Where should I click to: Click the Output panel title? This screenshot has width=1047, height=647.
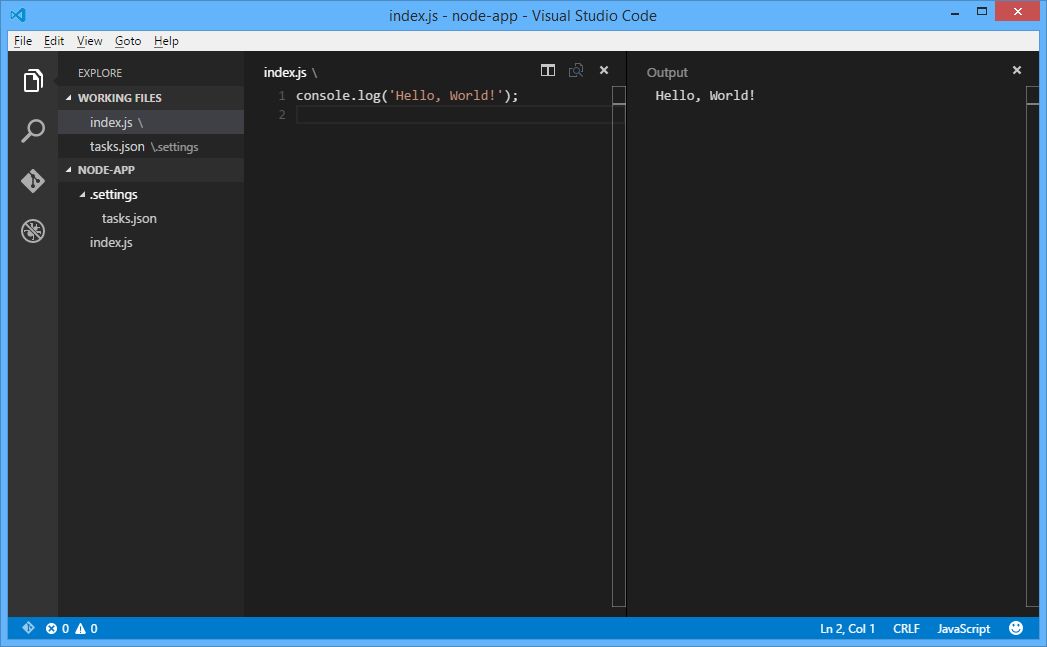coord(666,72)
